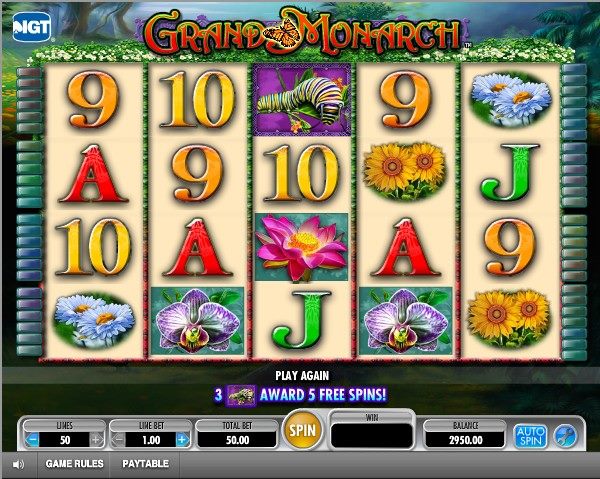Image resolution: width=600 pixels, height=479 pixels.
Task: Click the caterpillar icon in free spins banner
Action: (240, 395)
